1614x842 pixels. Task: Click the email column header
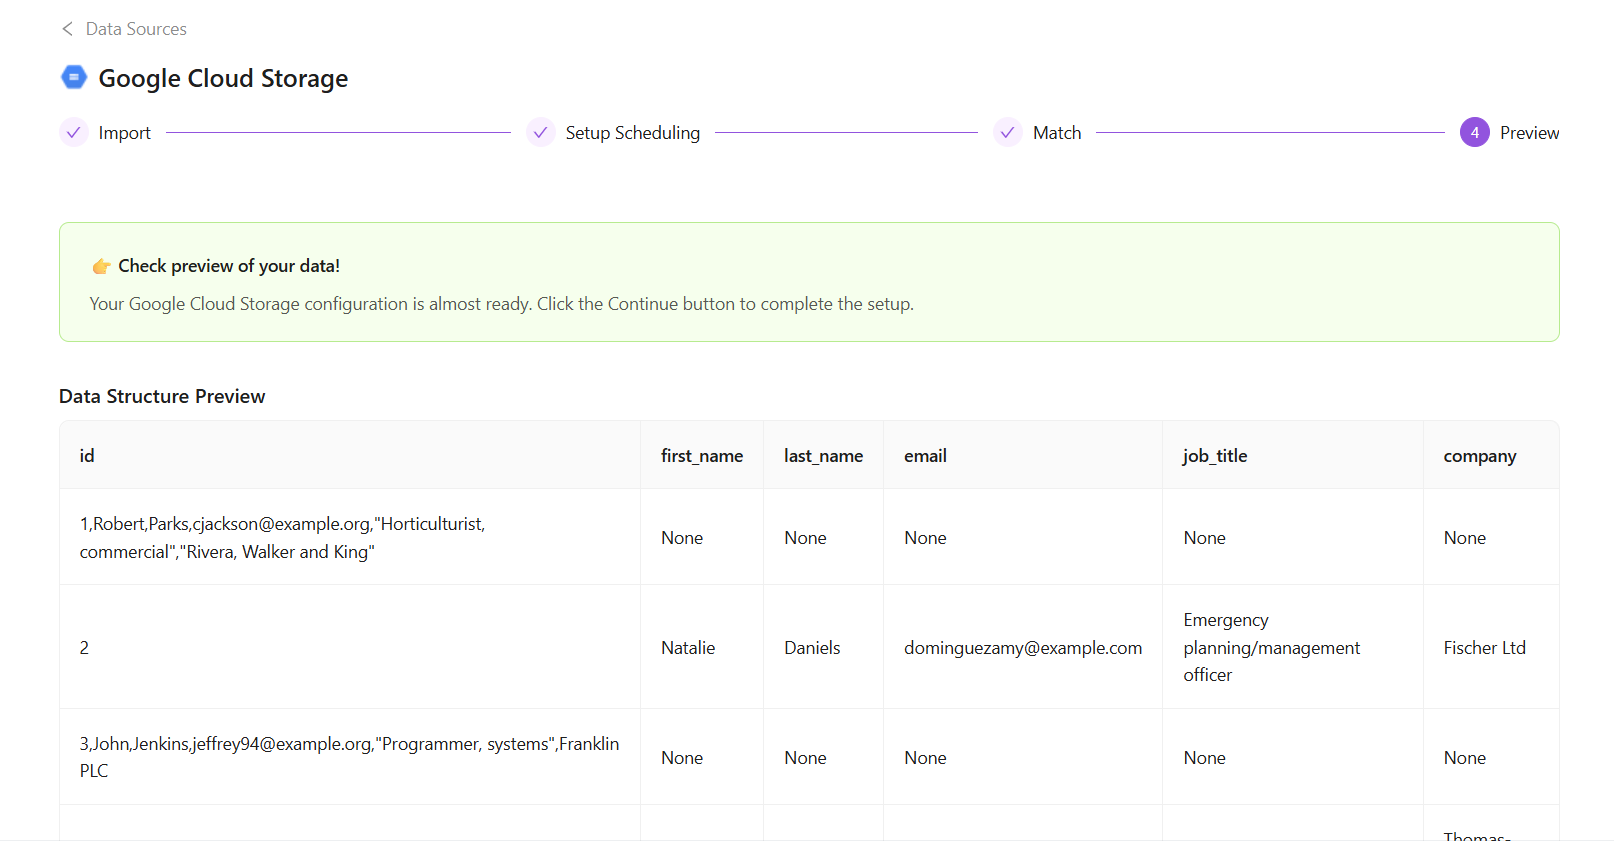click(925, 456)
